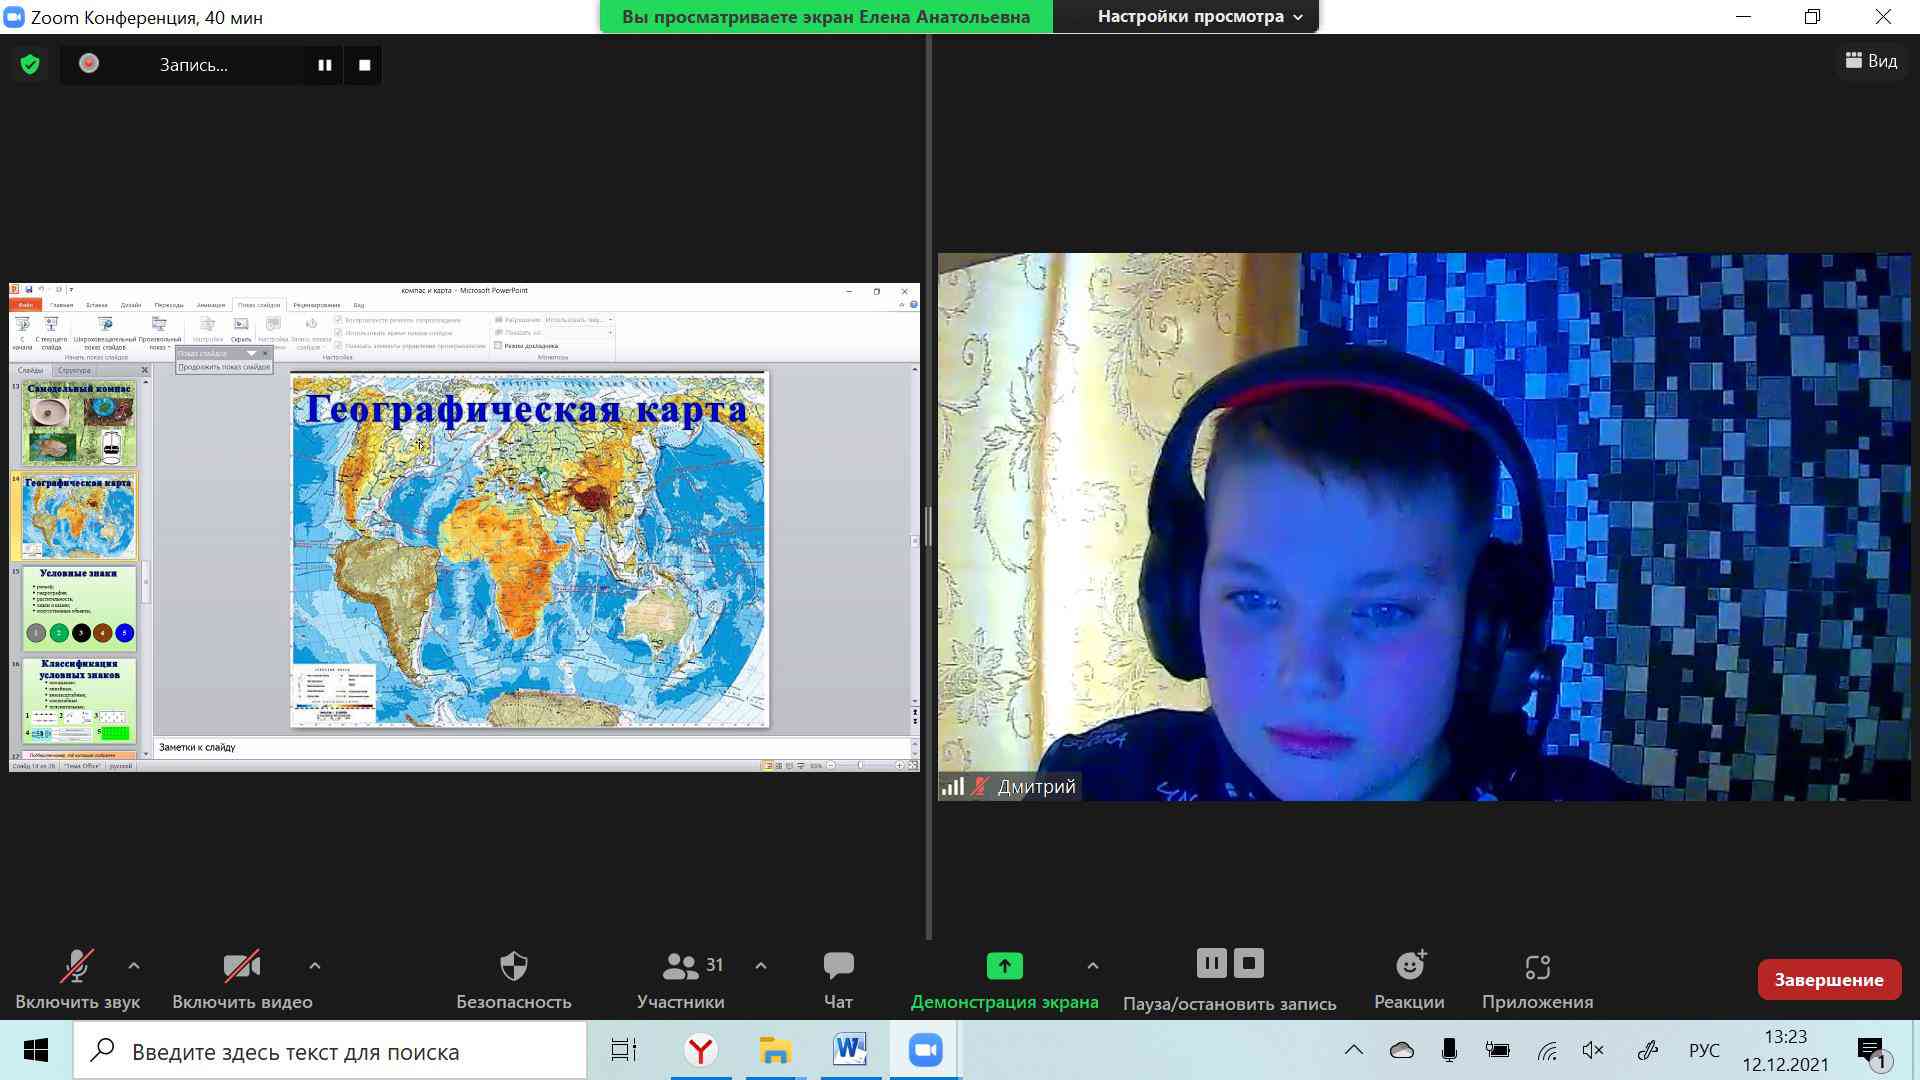The height and width of the screenshot is (1080, 1920).
Task: Open Настройки просмотра dropdown
Action: (x=1199, y=16)
